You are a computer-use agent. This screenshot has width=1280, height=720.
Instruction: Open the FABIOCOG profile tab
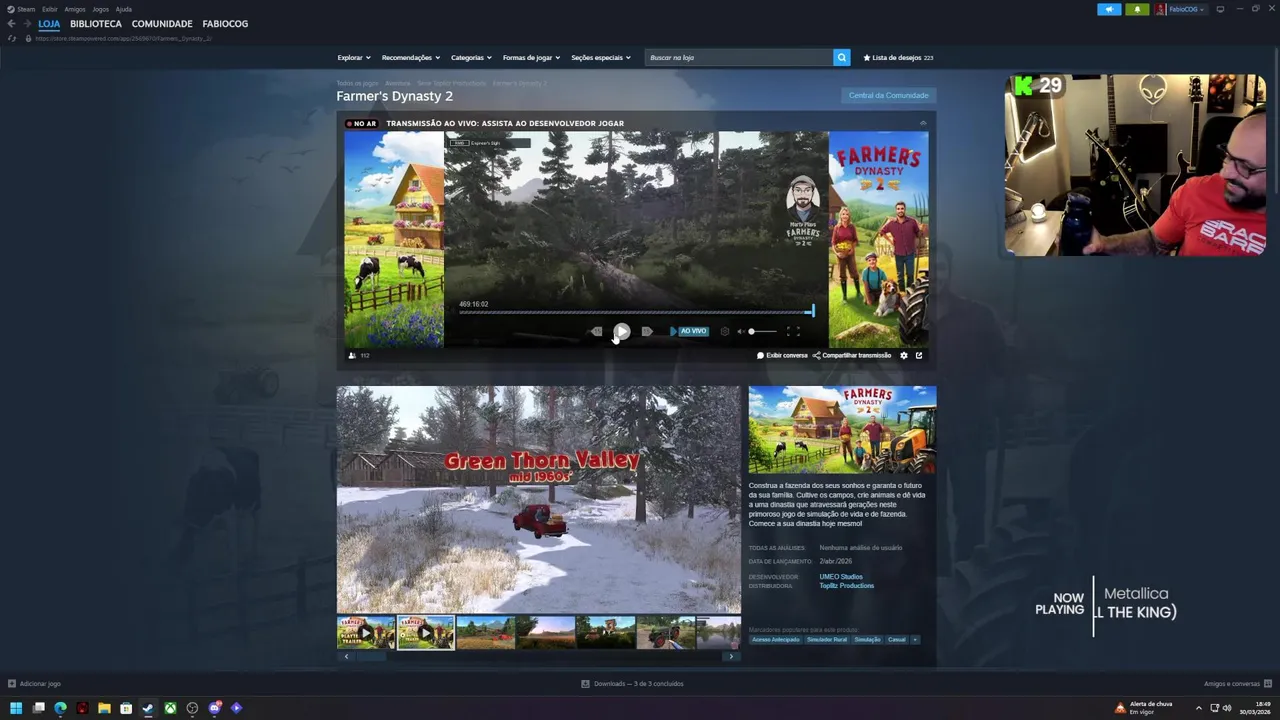pos(225,24)
